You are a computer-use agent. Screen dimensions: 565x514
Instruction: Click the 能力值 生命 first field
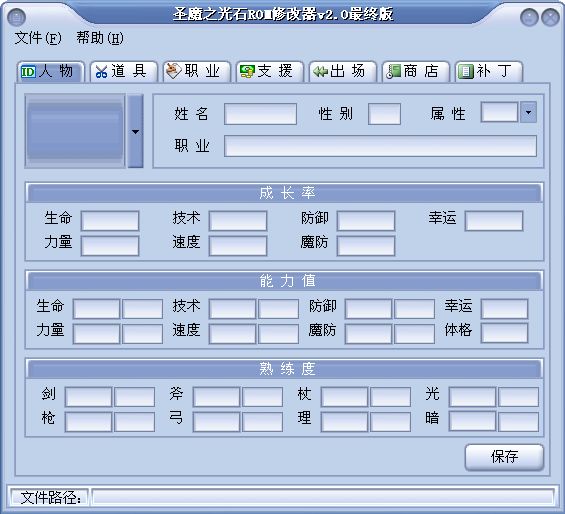click(x=97, y=309)
